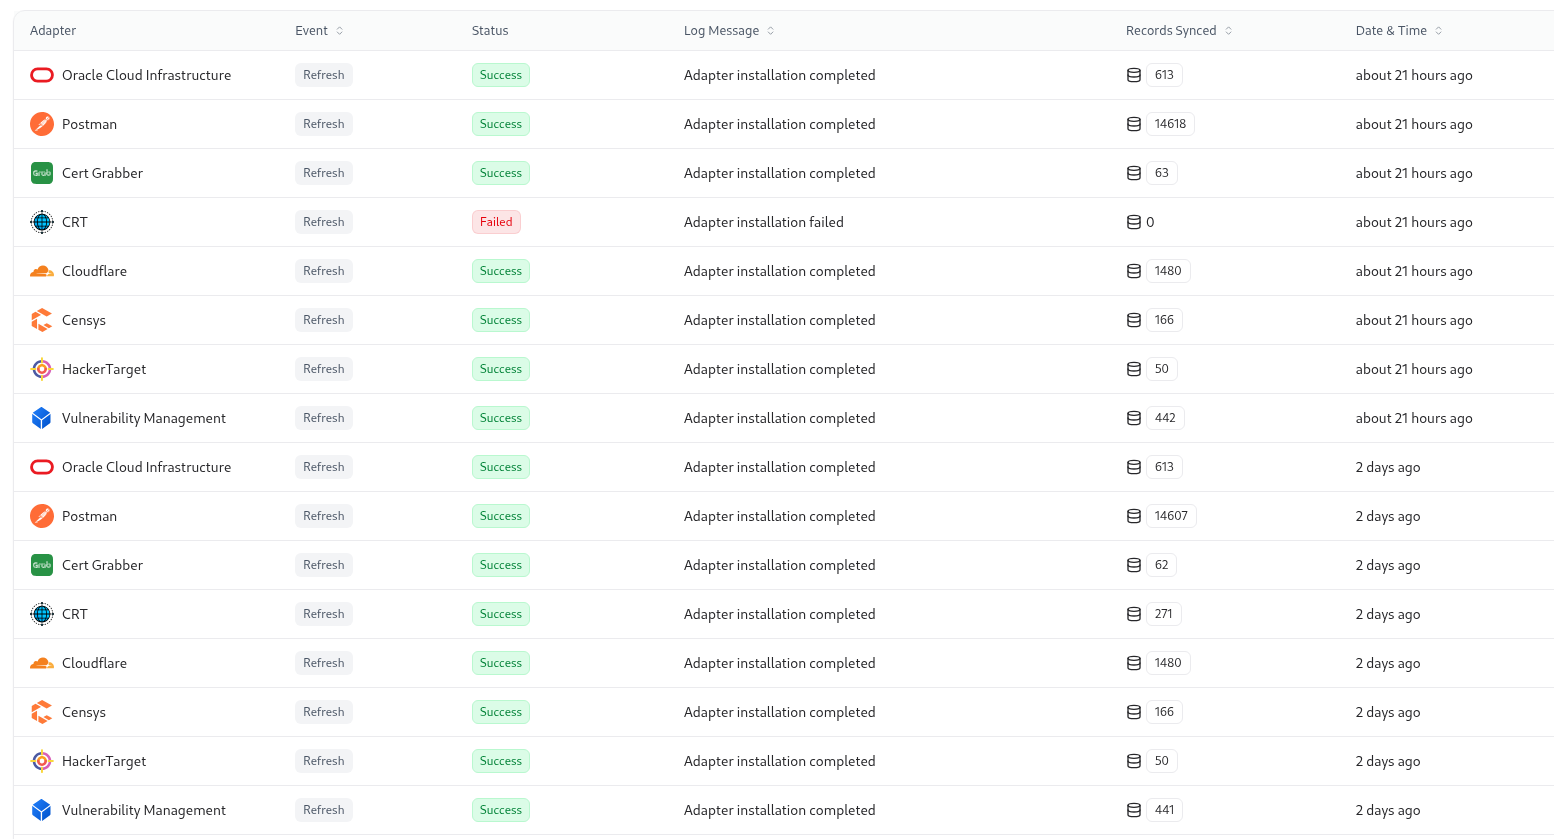The width and height of the screenshot is (1554, 839).
Task: Select the Censys name in the 2 days ago row
Action: point(84,712)
